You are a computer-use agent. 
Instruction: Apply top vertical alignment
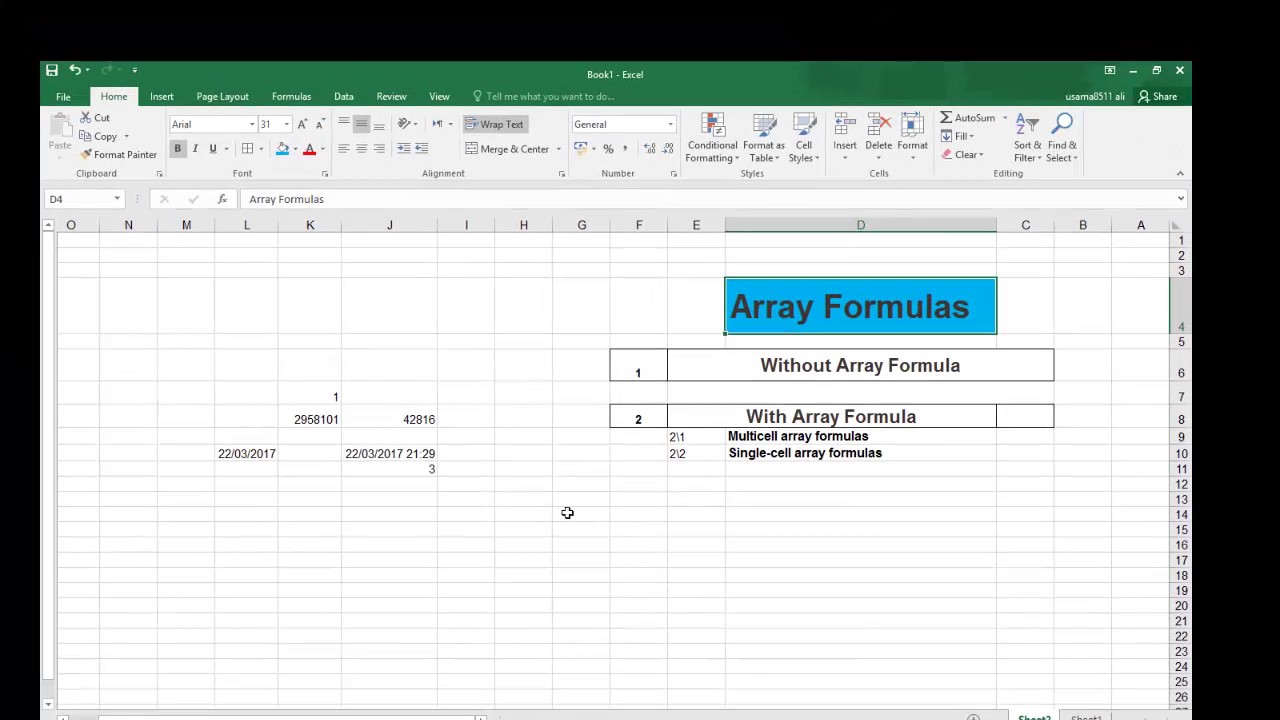tap(343, 124)
